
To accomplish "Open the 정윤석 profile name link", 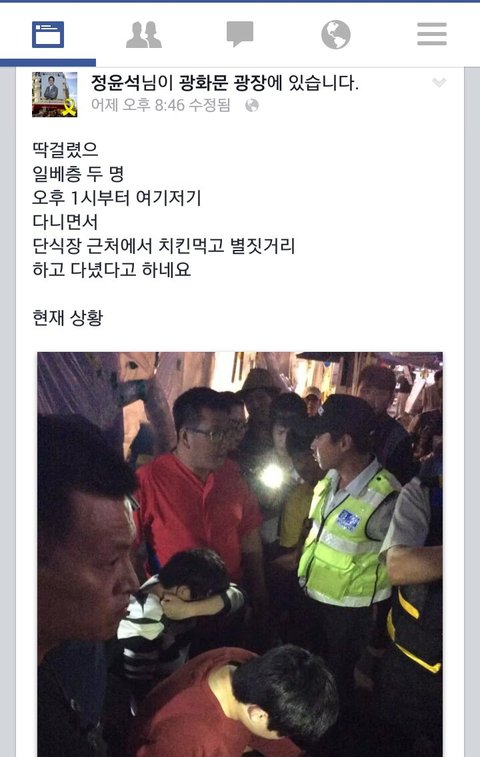I will (x=115, y=83).
